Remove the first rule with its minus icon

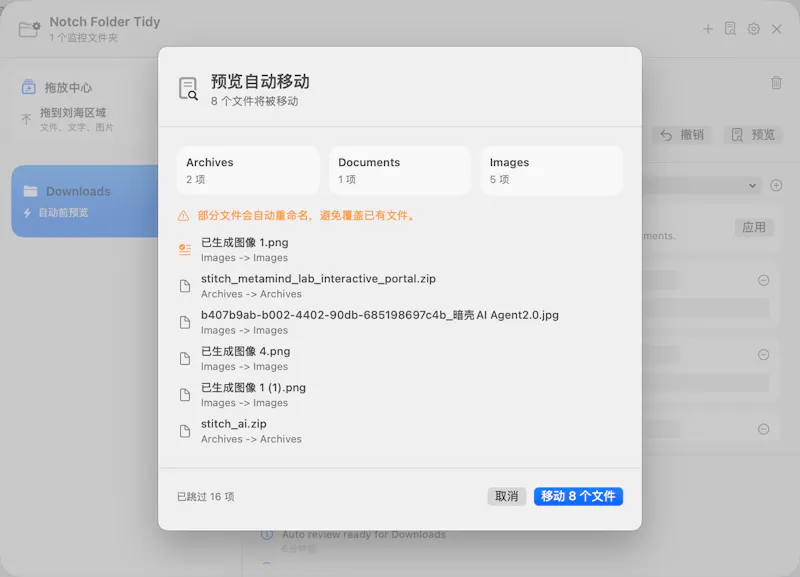pos(763,280)
